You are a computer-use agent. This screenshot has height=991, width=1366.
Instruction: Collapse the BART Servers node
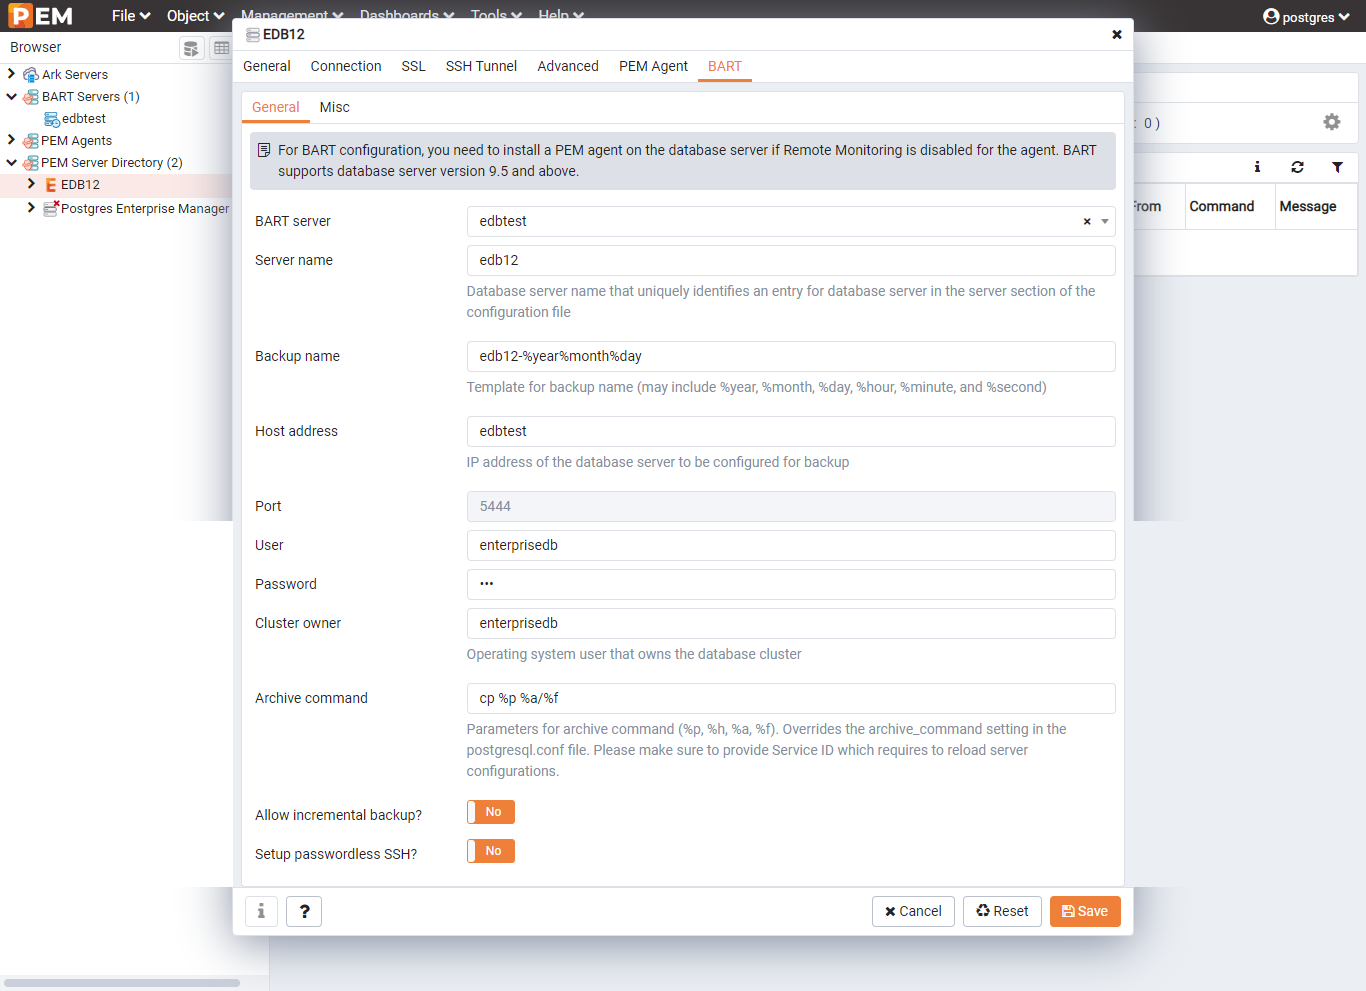11,97
